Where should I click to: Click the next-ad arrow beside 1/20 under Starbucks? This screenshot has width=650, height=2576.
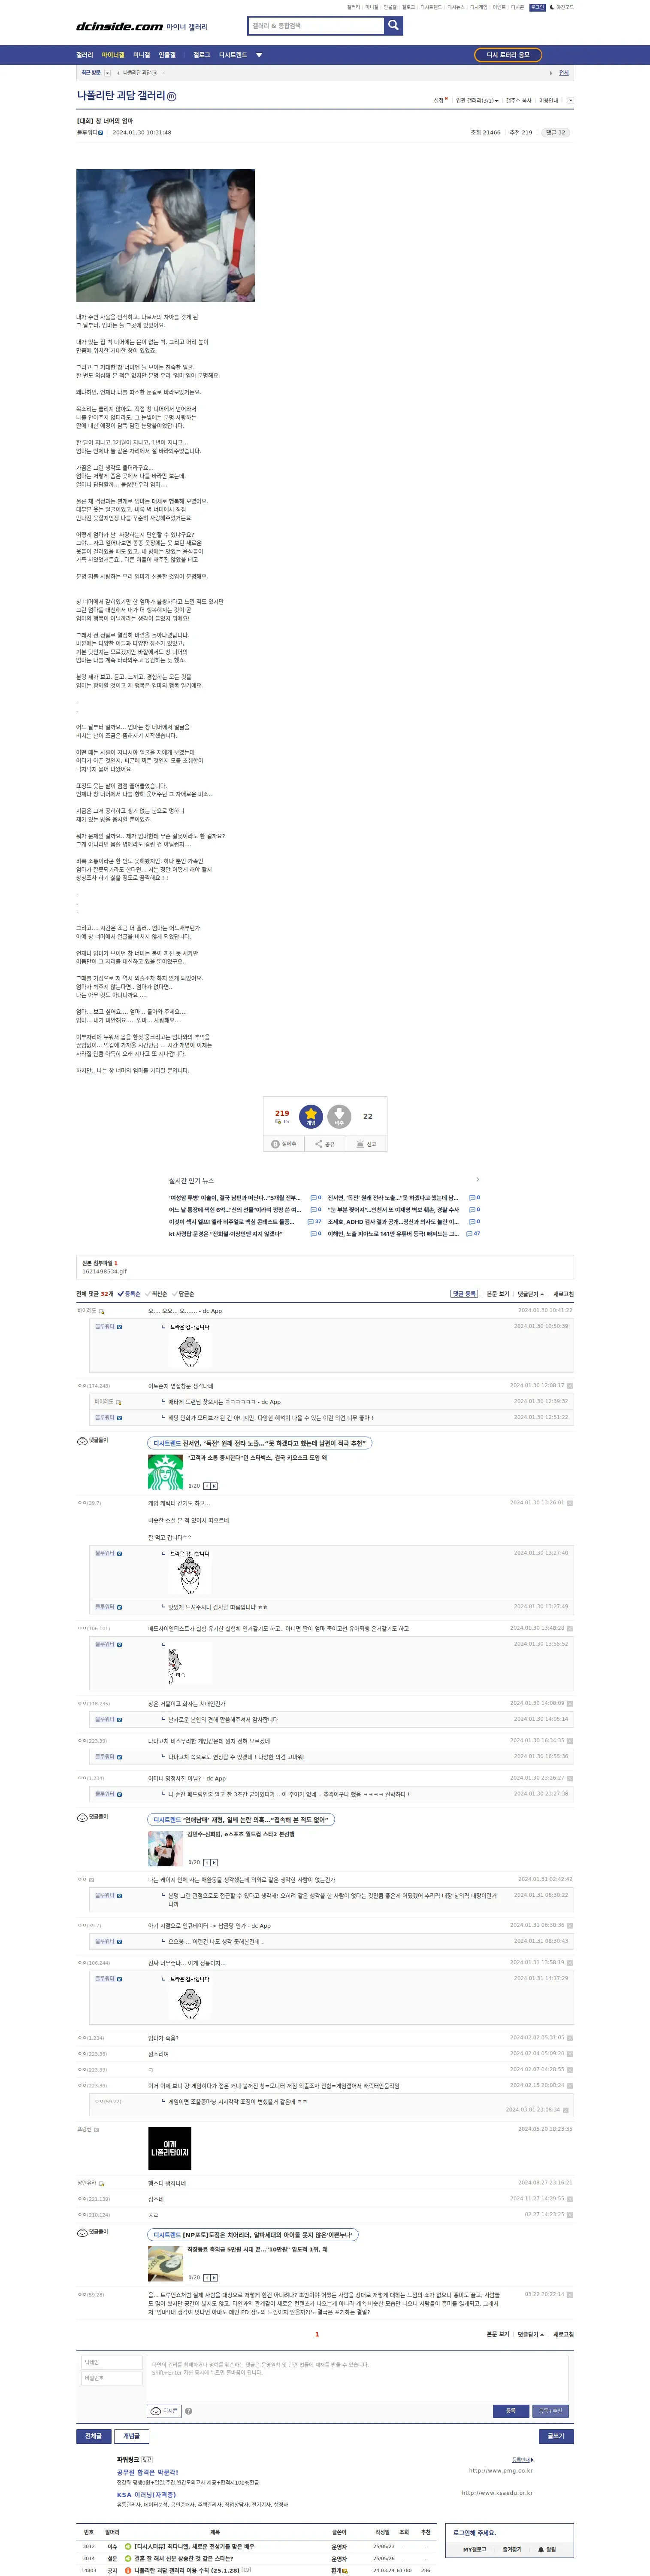click(x=214, y=1486)
